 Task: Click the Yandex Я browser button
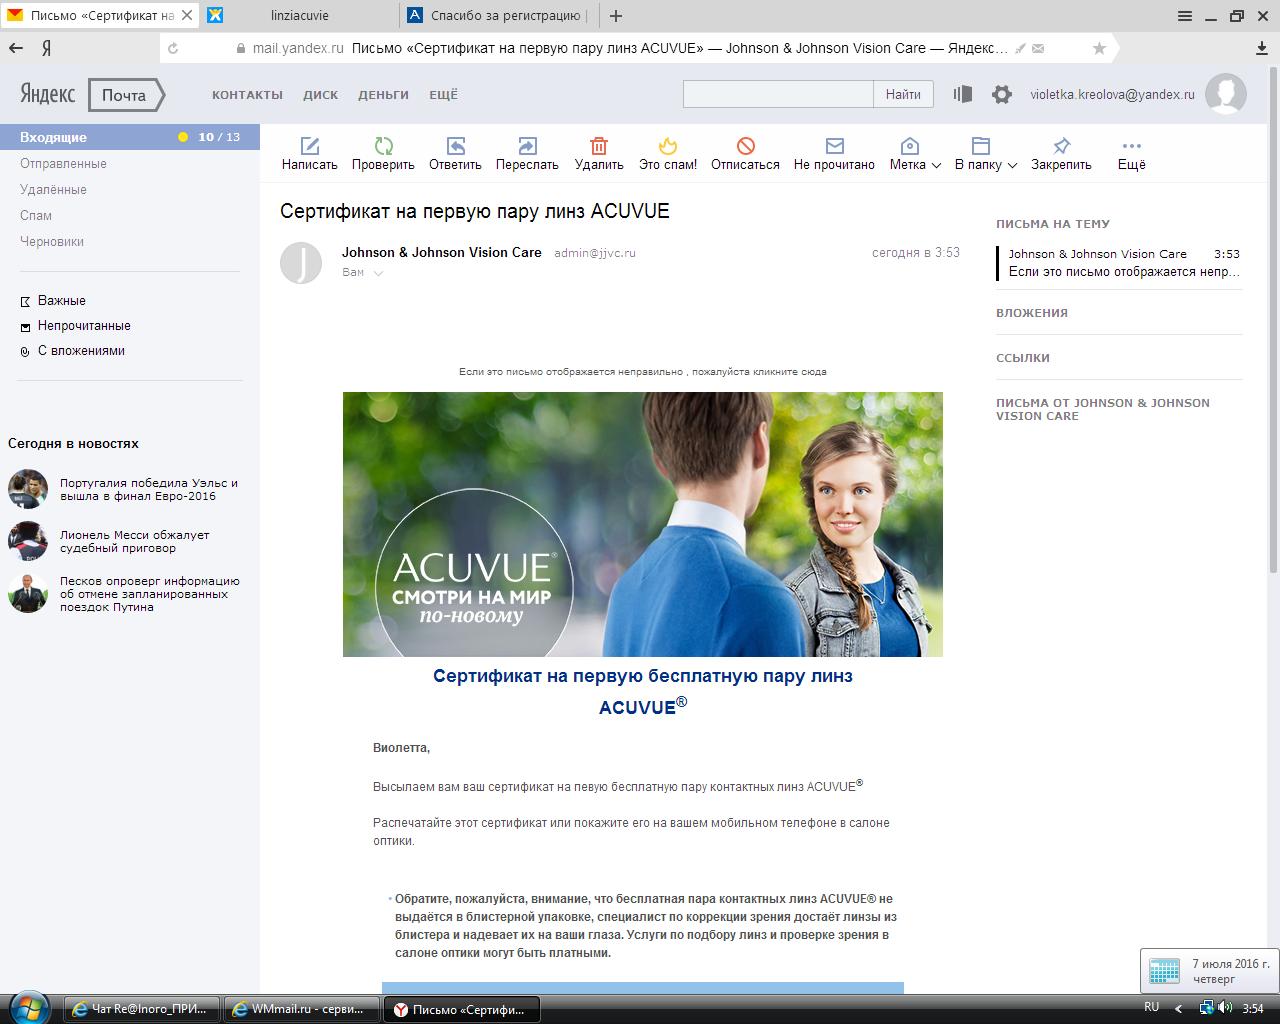pyautogui.click(x=46, y=48)
